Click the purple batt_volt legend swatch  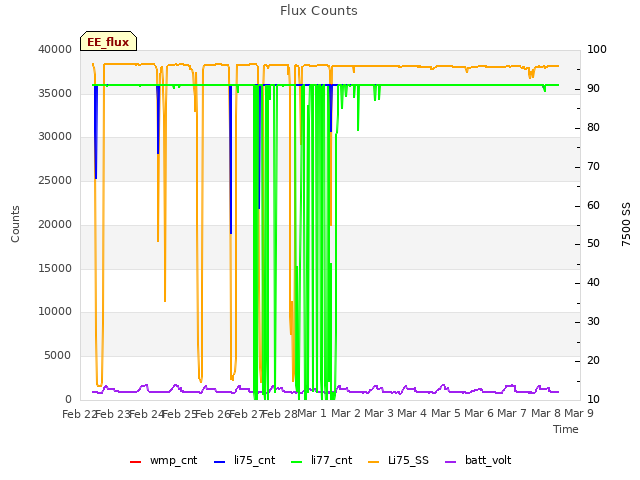(x=450, y=462)
